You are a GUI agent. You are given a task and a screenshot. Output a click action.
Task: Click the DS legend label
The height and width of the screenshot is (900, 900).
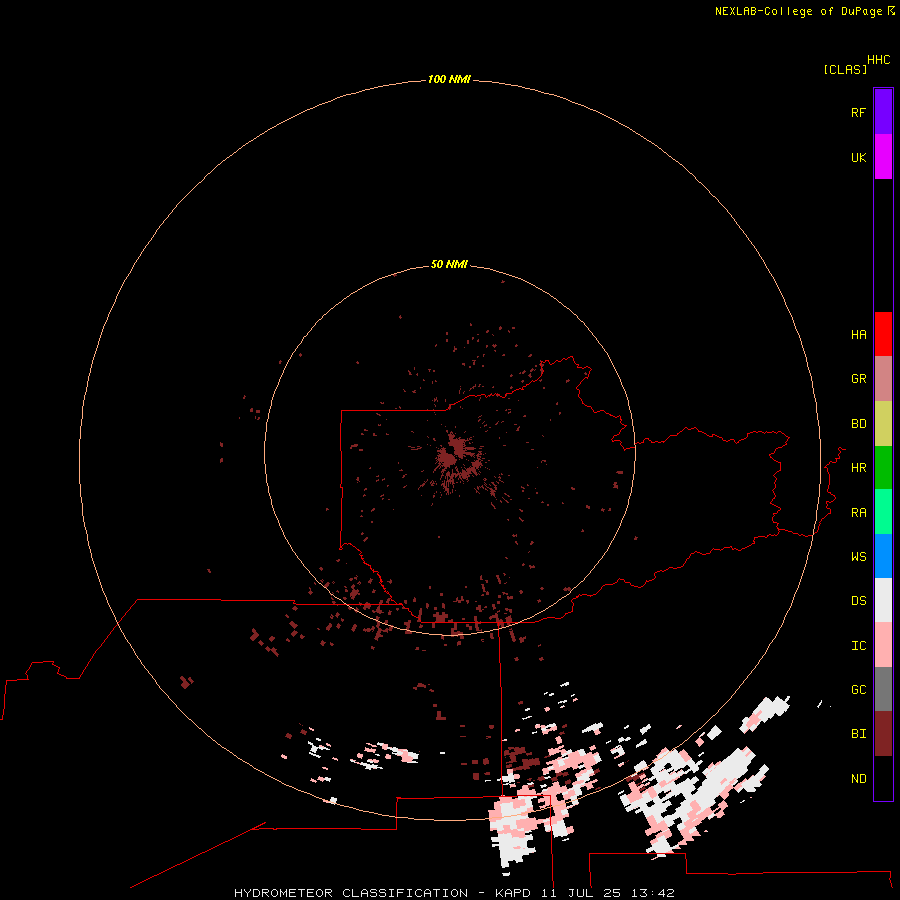click(858, 600)
